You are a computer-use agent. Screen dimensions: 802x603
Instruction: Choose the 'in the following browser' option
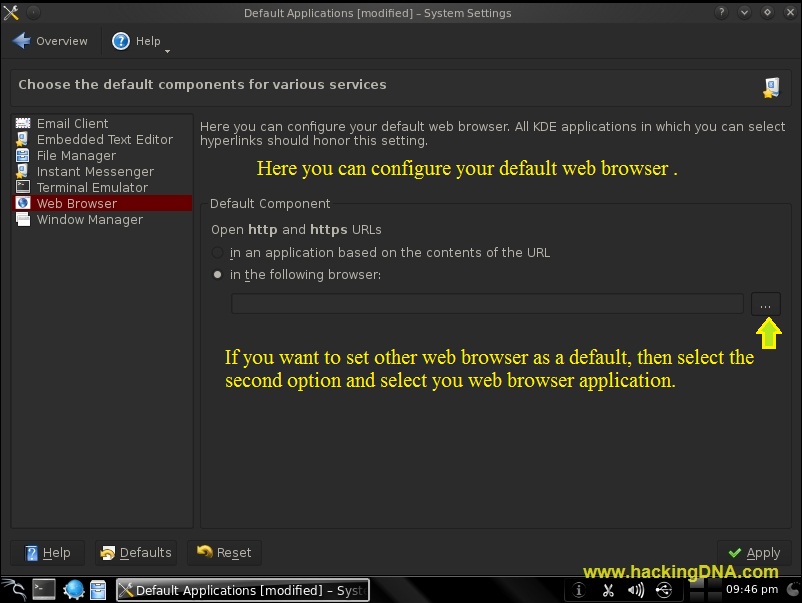217,274
